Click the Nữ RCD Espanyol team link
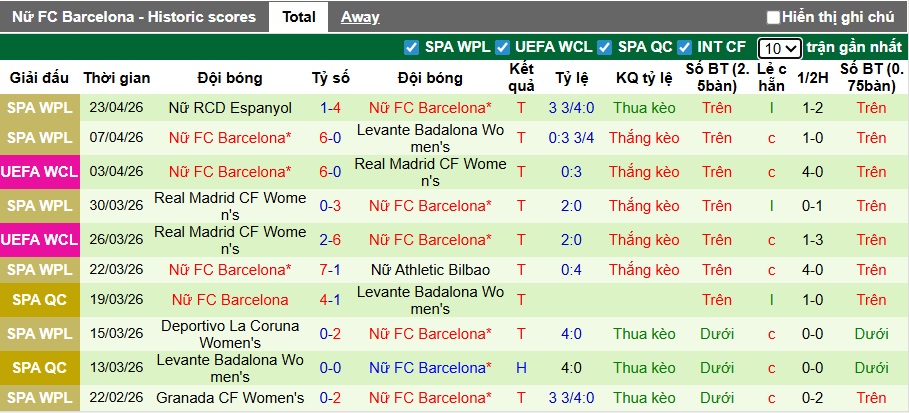This screenshot has width=909, height=413. 230,108
